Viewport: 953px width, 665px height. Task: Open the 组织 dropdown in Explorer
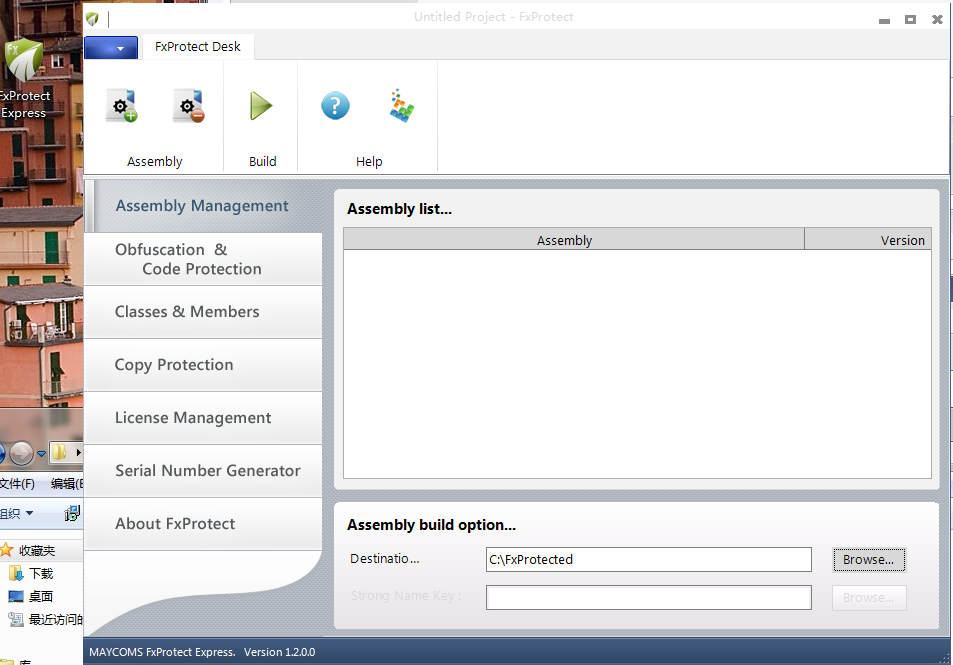pyautogui.click(x=16, y=514)
